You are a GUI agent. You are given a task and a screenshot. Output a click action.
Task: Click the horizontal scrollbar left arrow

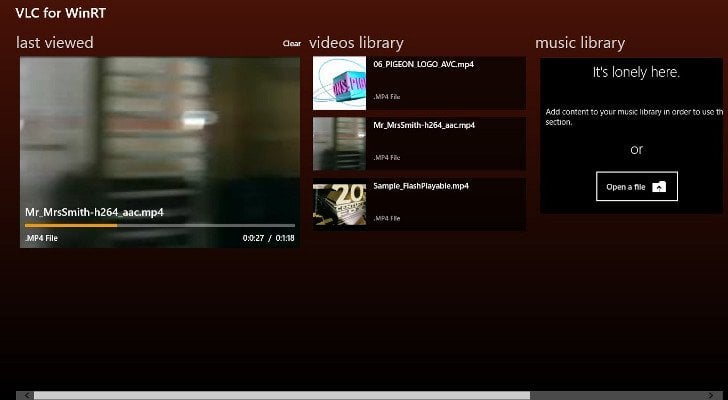pos(27,395)
